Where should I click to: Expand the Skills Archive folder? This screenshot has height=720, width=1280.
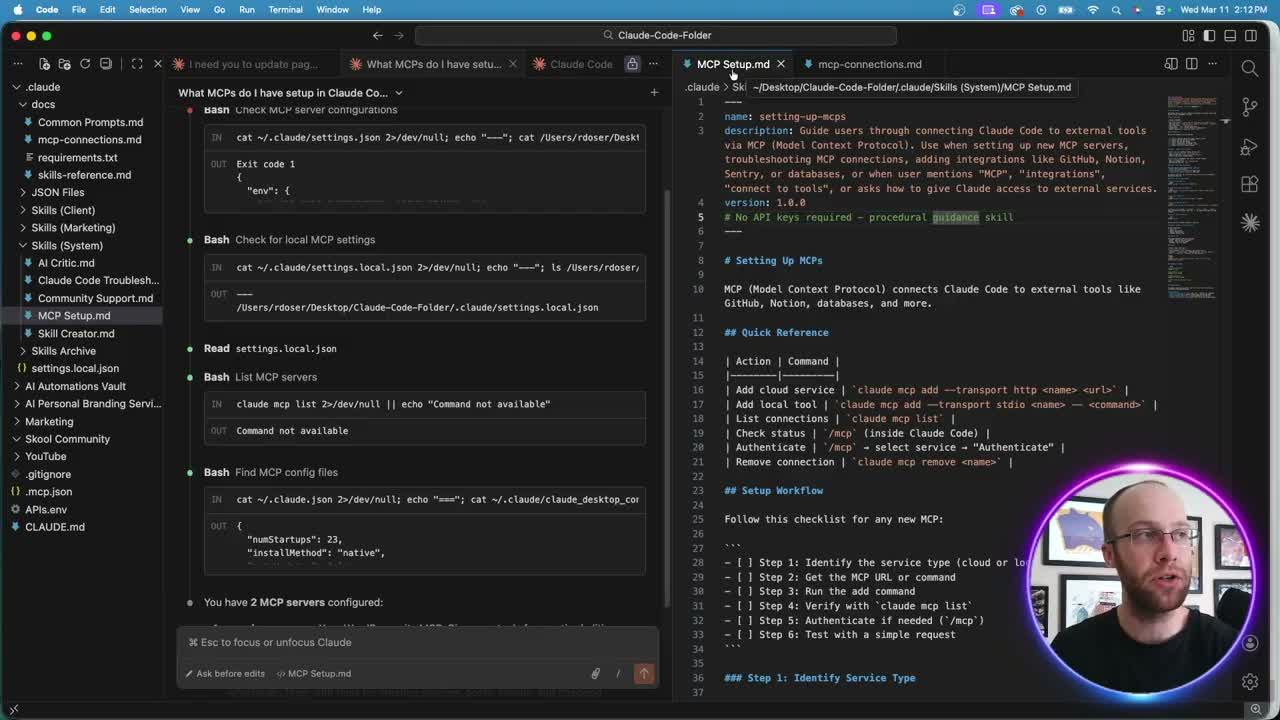coord(63,351)
